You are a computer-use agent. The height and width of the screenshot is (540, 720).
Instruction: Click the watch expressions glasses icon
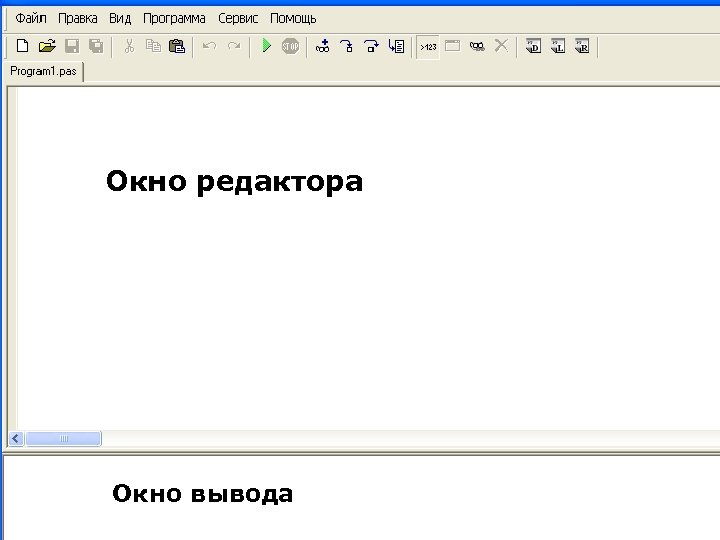[x=477, y=46]
